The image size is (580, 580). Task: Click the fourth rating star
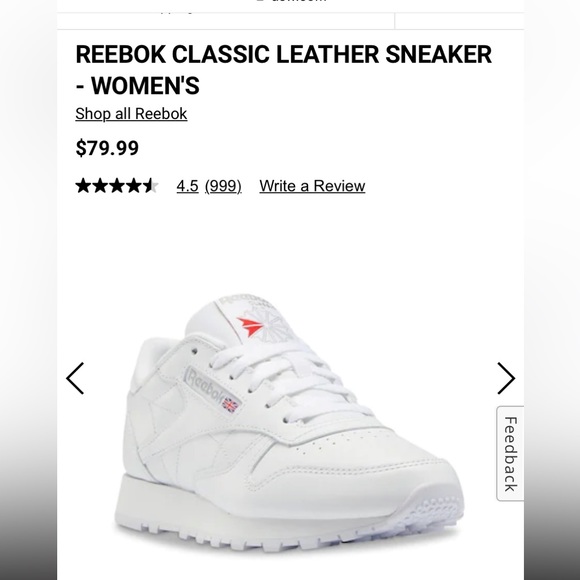[133, 186]
